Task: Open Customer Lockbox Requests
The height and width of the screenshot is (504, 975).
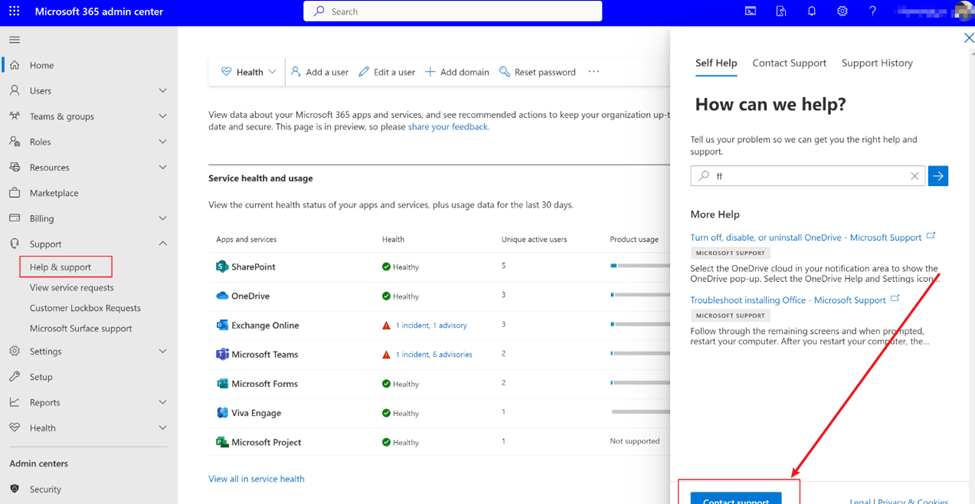Action: click(85, 308)
